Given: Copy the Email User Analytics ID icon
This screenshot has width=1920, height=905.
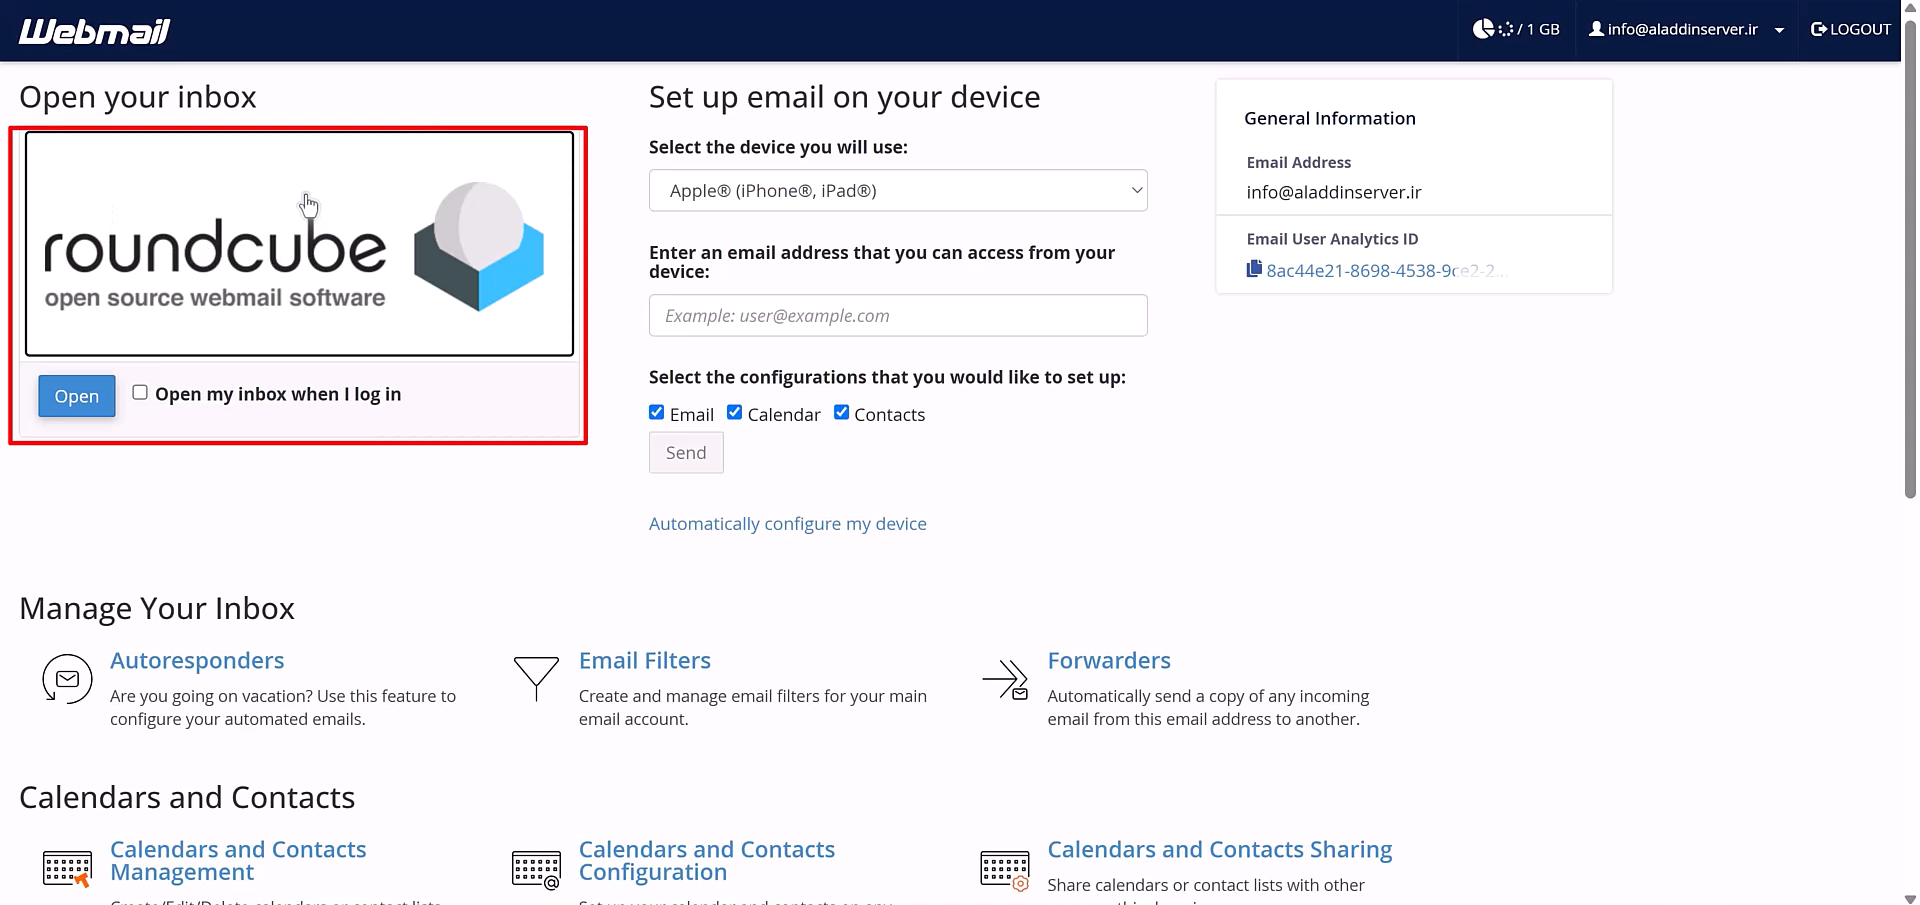Looking at the screenshot, I should tap(1254, 269).
